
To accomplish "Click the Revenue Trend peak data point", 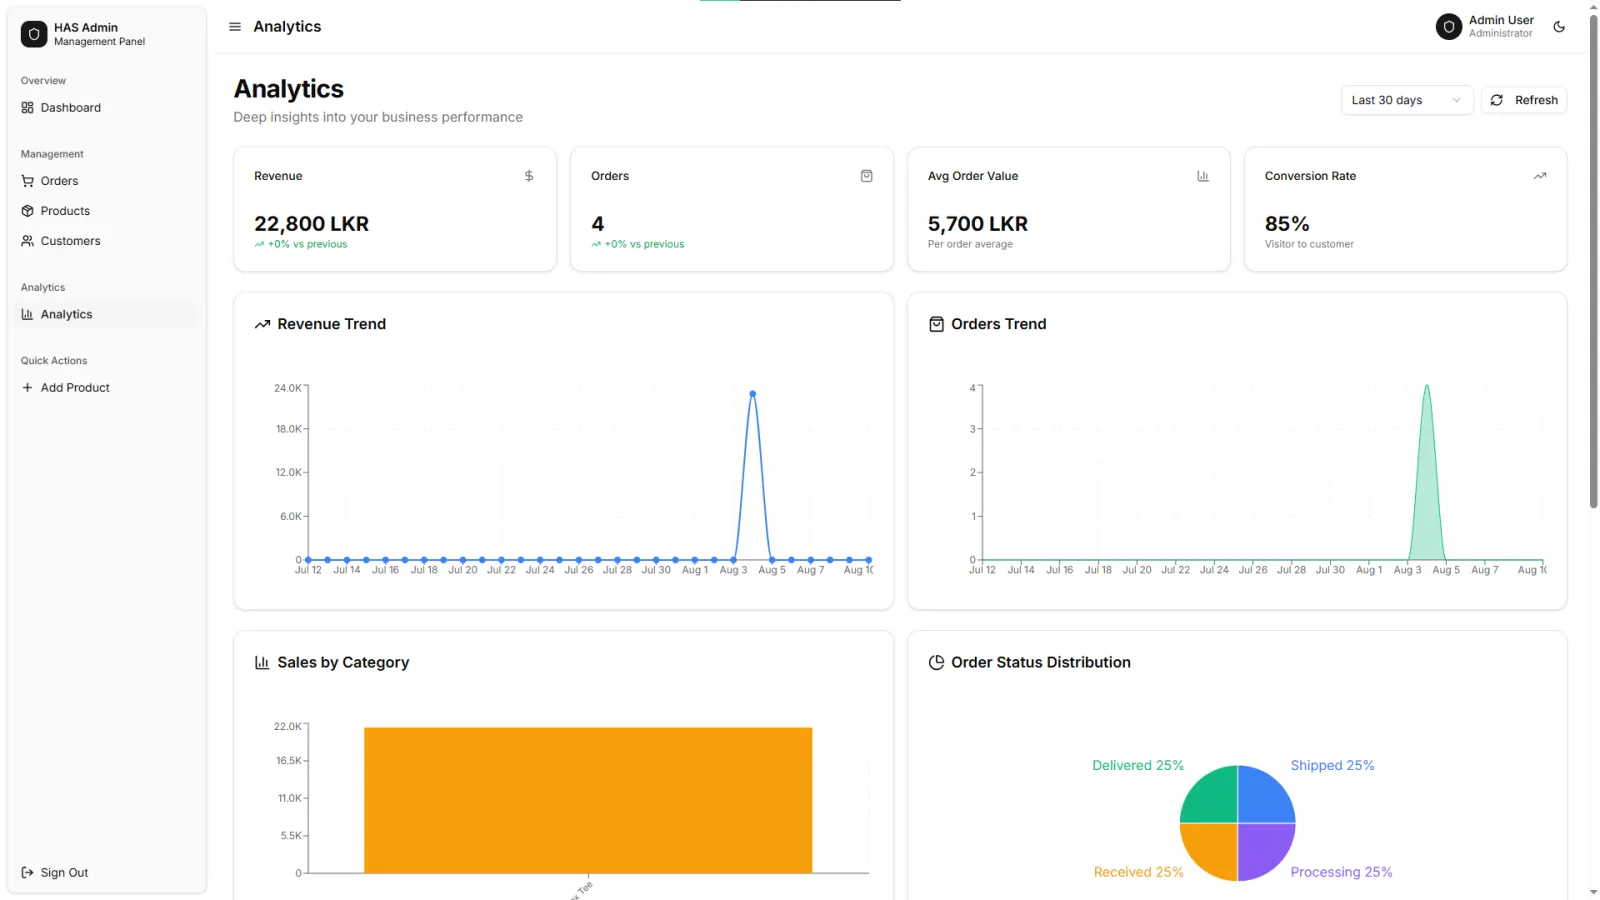I will [753, 394].
